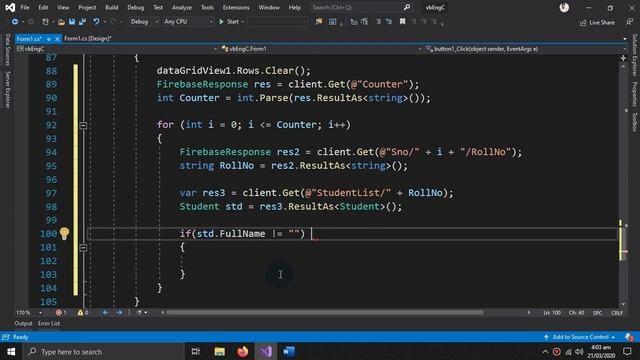Open File Explorer from the taskbar
The image size is (640, 360).
(220, 351)
